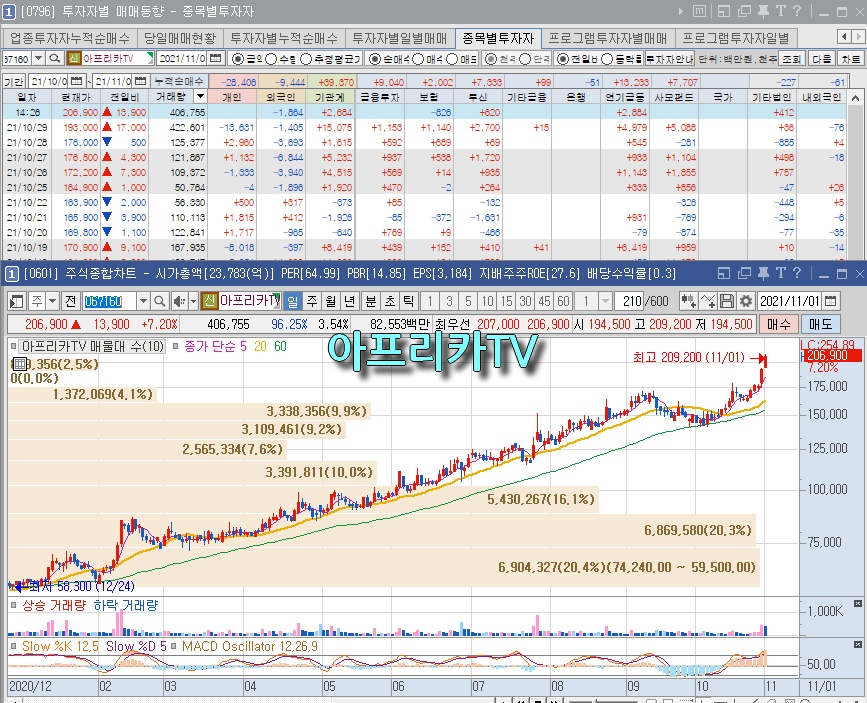This screenshot has height=703, width=867.
Task: Switch to 업종투자자누적순매수 tab
Action: coord(70,38)
